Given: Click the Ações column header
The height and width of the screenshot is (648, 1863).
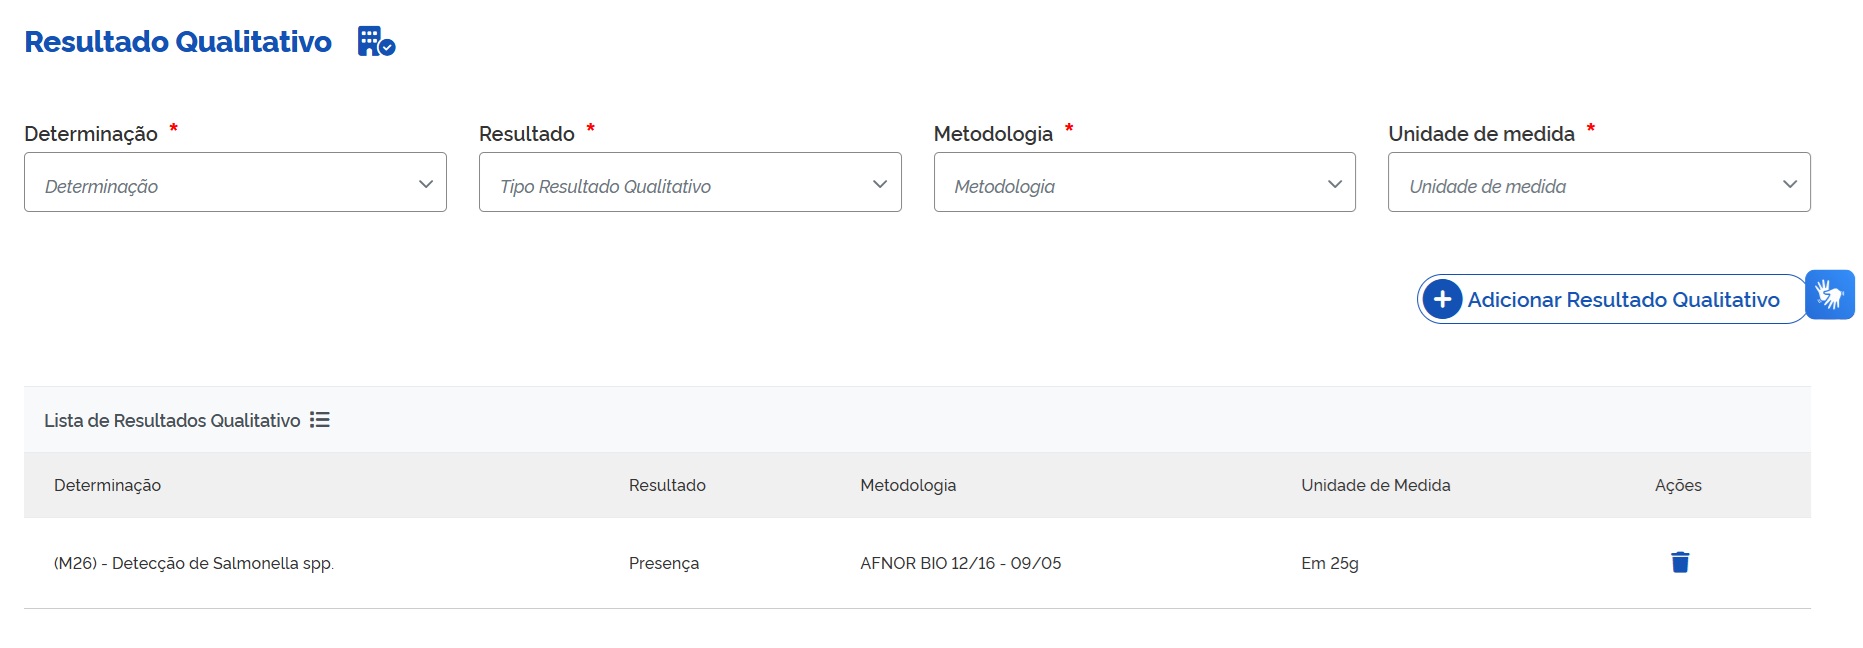Looking at the screenshot, I should pos(1678,485).
